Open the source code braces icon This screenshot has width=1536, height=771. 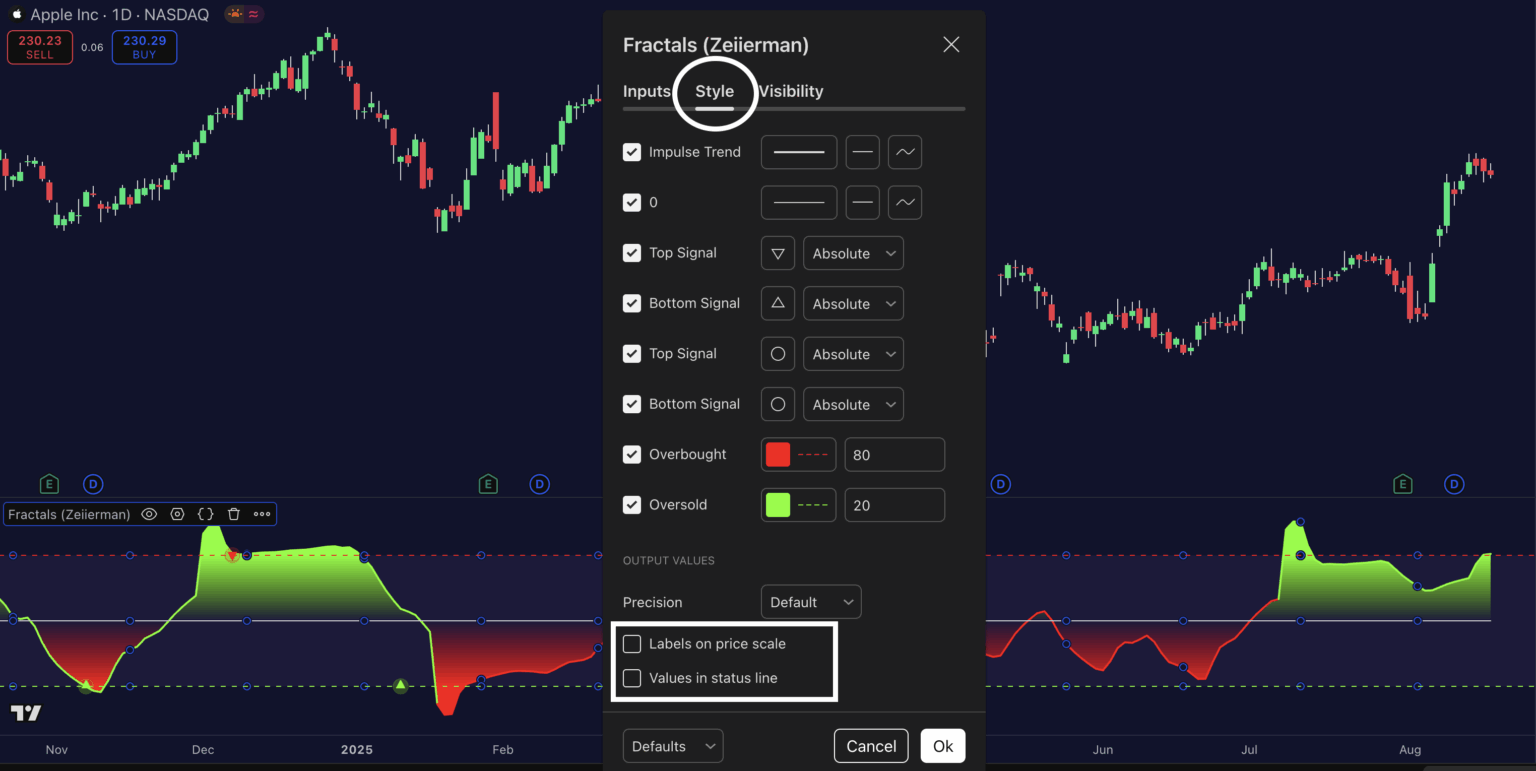click(205, 514)
